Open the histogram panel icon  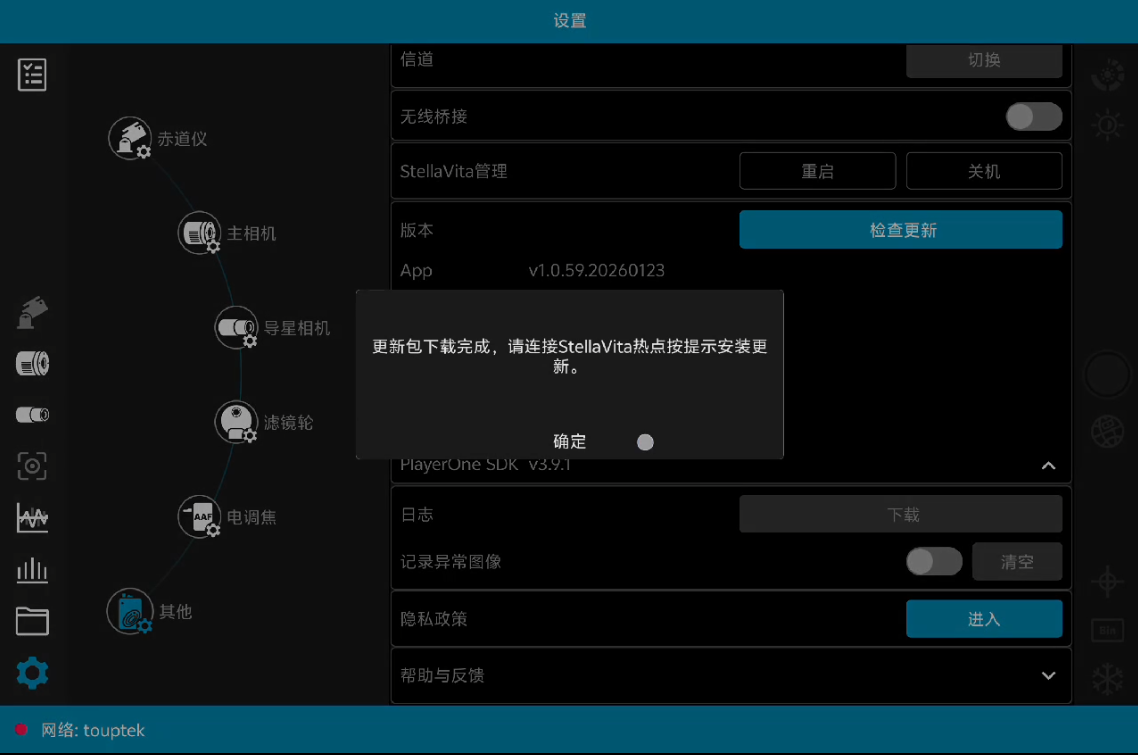click(31, 570)
